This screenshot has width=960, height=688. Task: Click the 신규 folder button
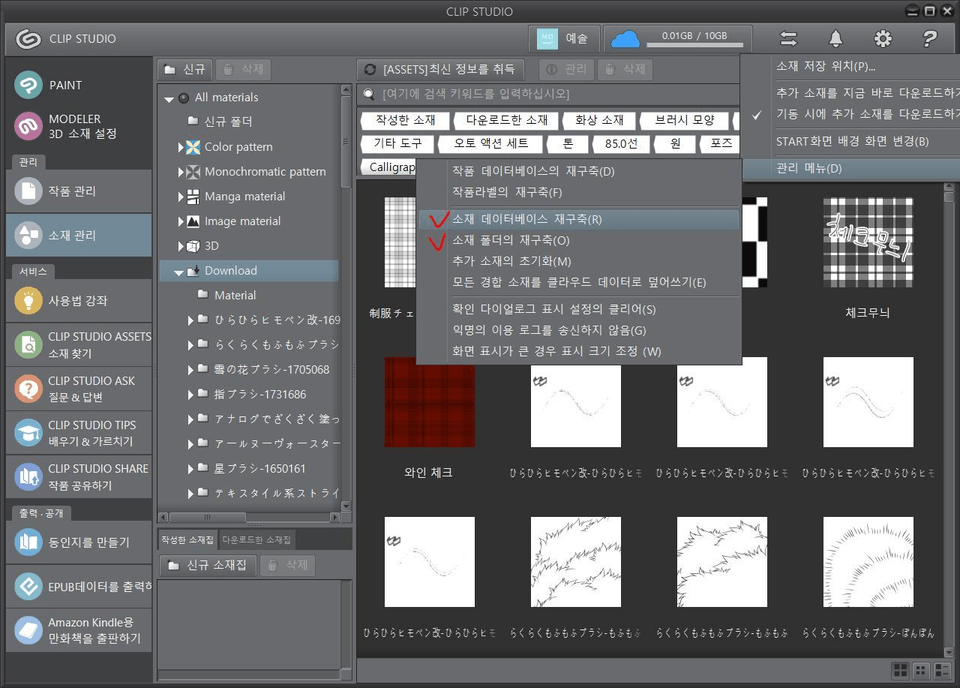point(186,69)
